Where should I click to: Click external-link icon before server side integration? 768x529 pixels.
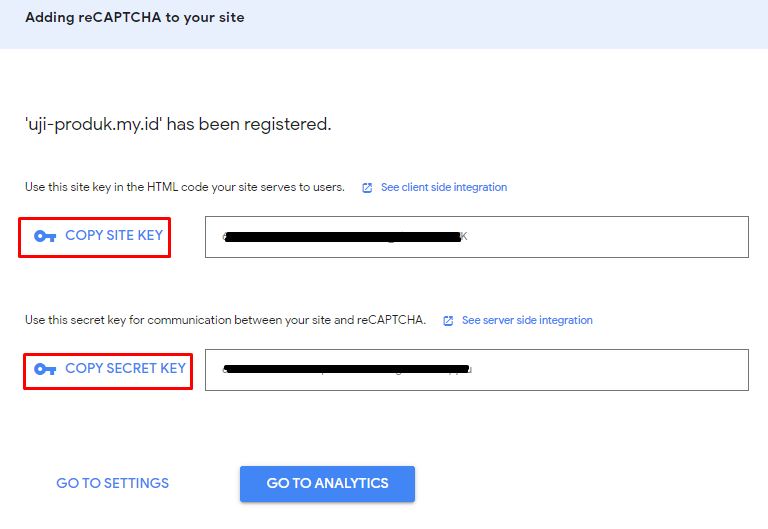449,321
